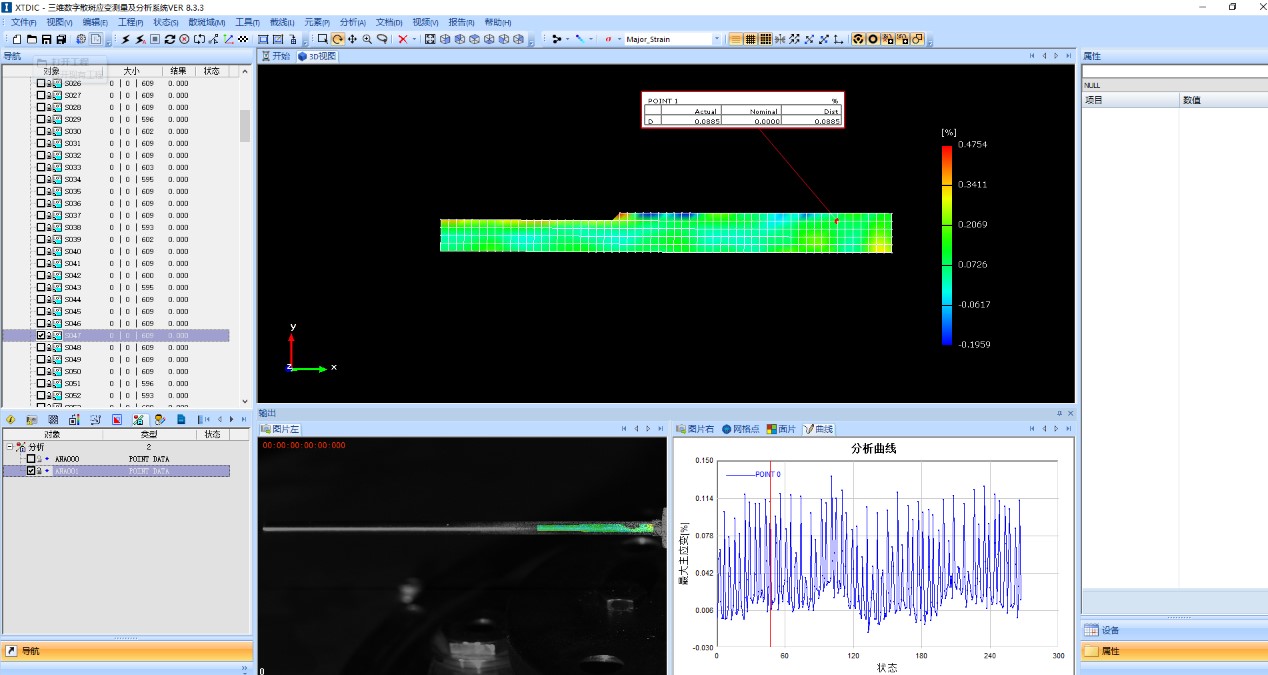Collapse the 分析 tree node
1268x675 pixels.
[9, 447]
